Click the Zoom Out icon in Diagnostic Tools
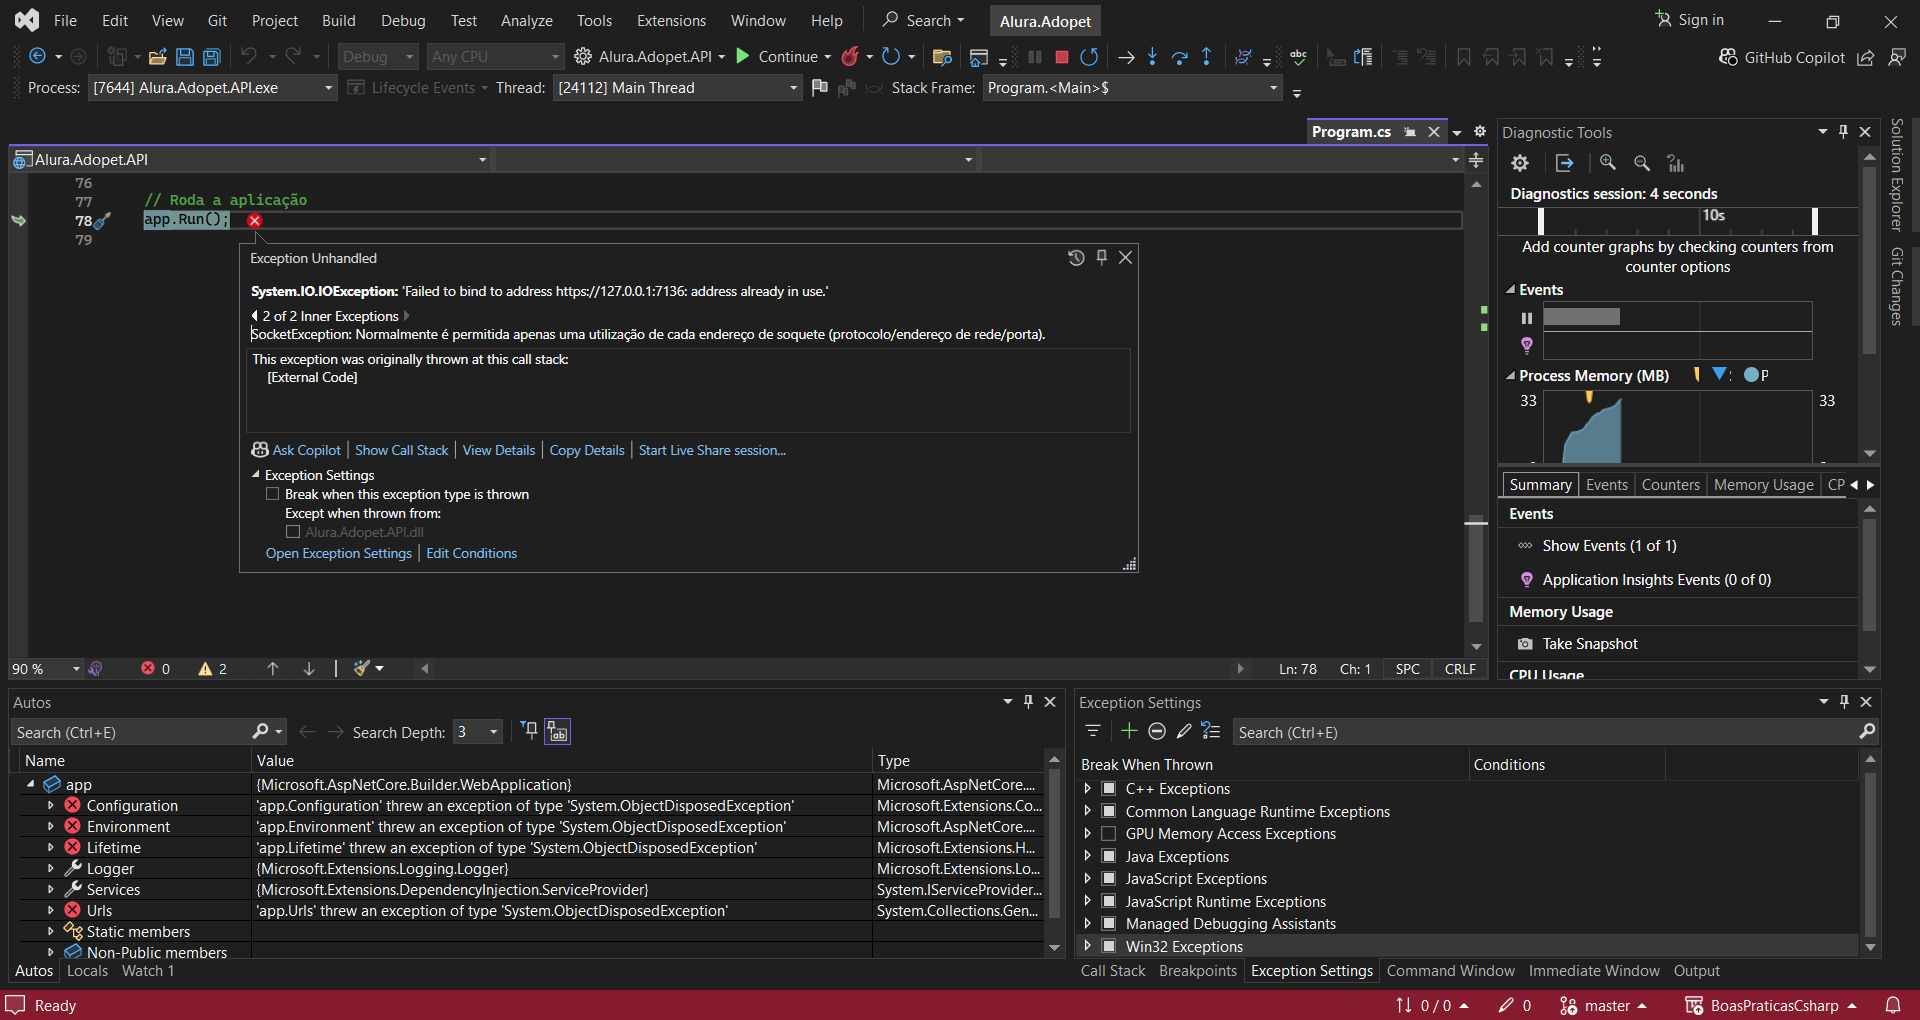 click(1642, 163)
